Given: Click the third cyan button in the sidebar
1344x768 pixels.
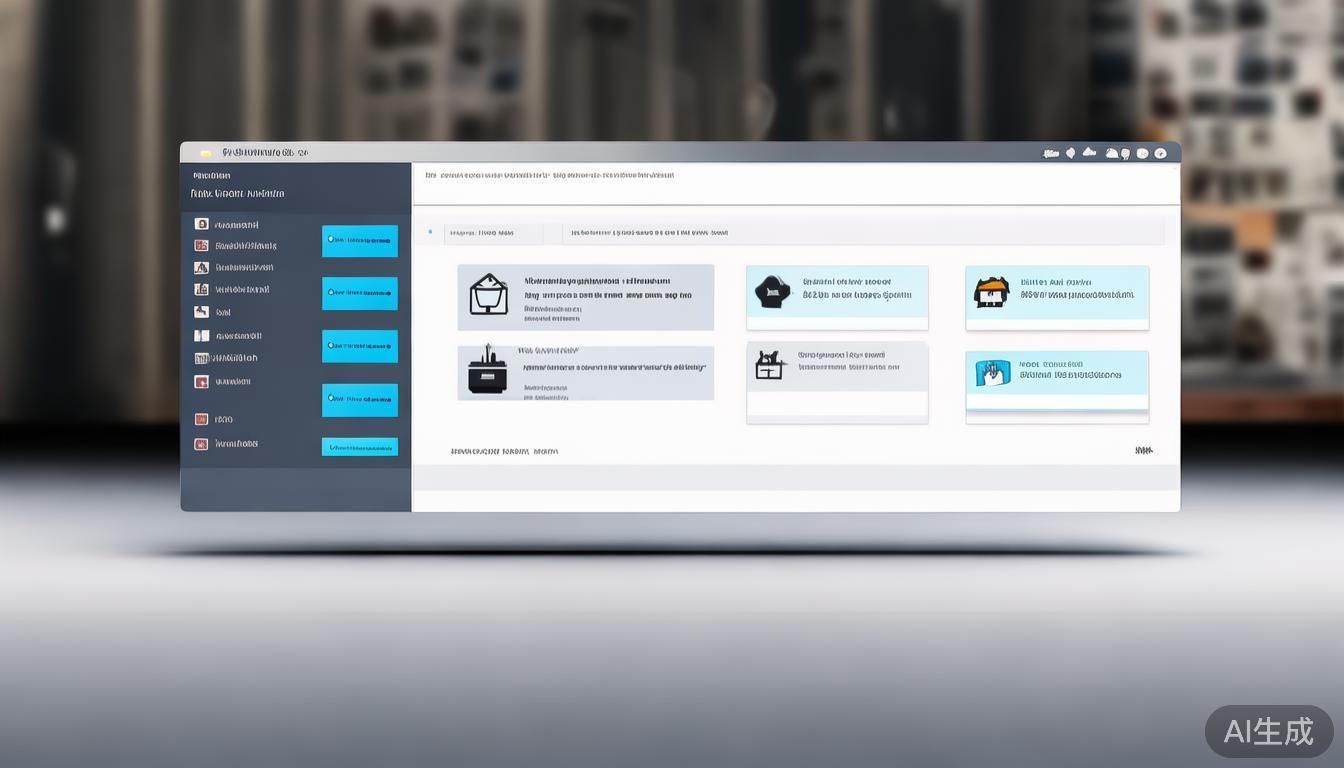Looking at the screenshot, I should [360, 346].
